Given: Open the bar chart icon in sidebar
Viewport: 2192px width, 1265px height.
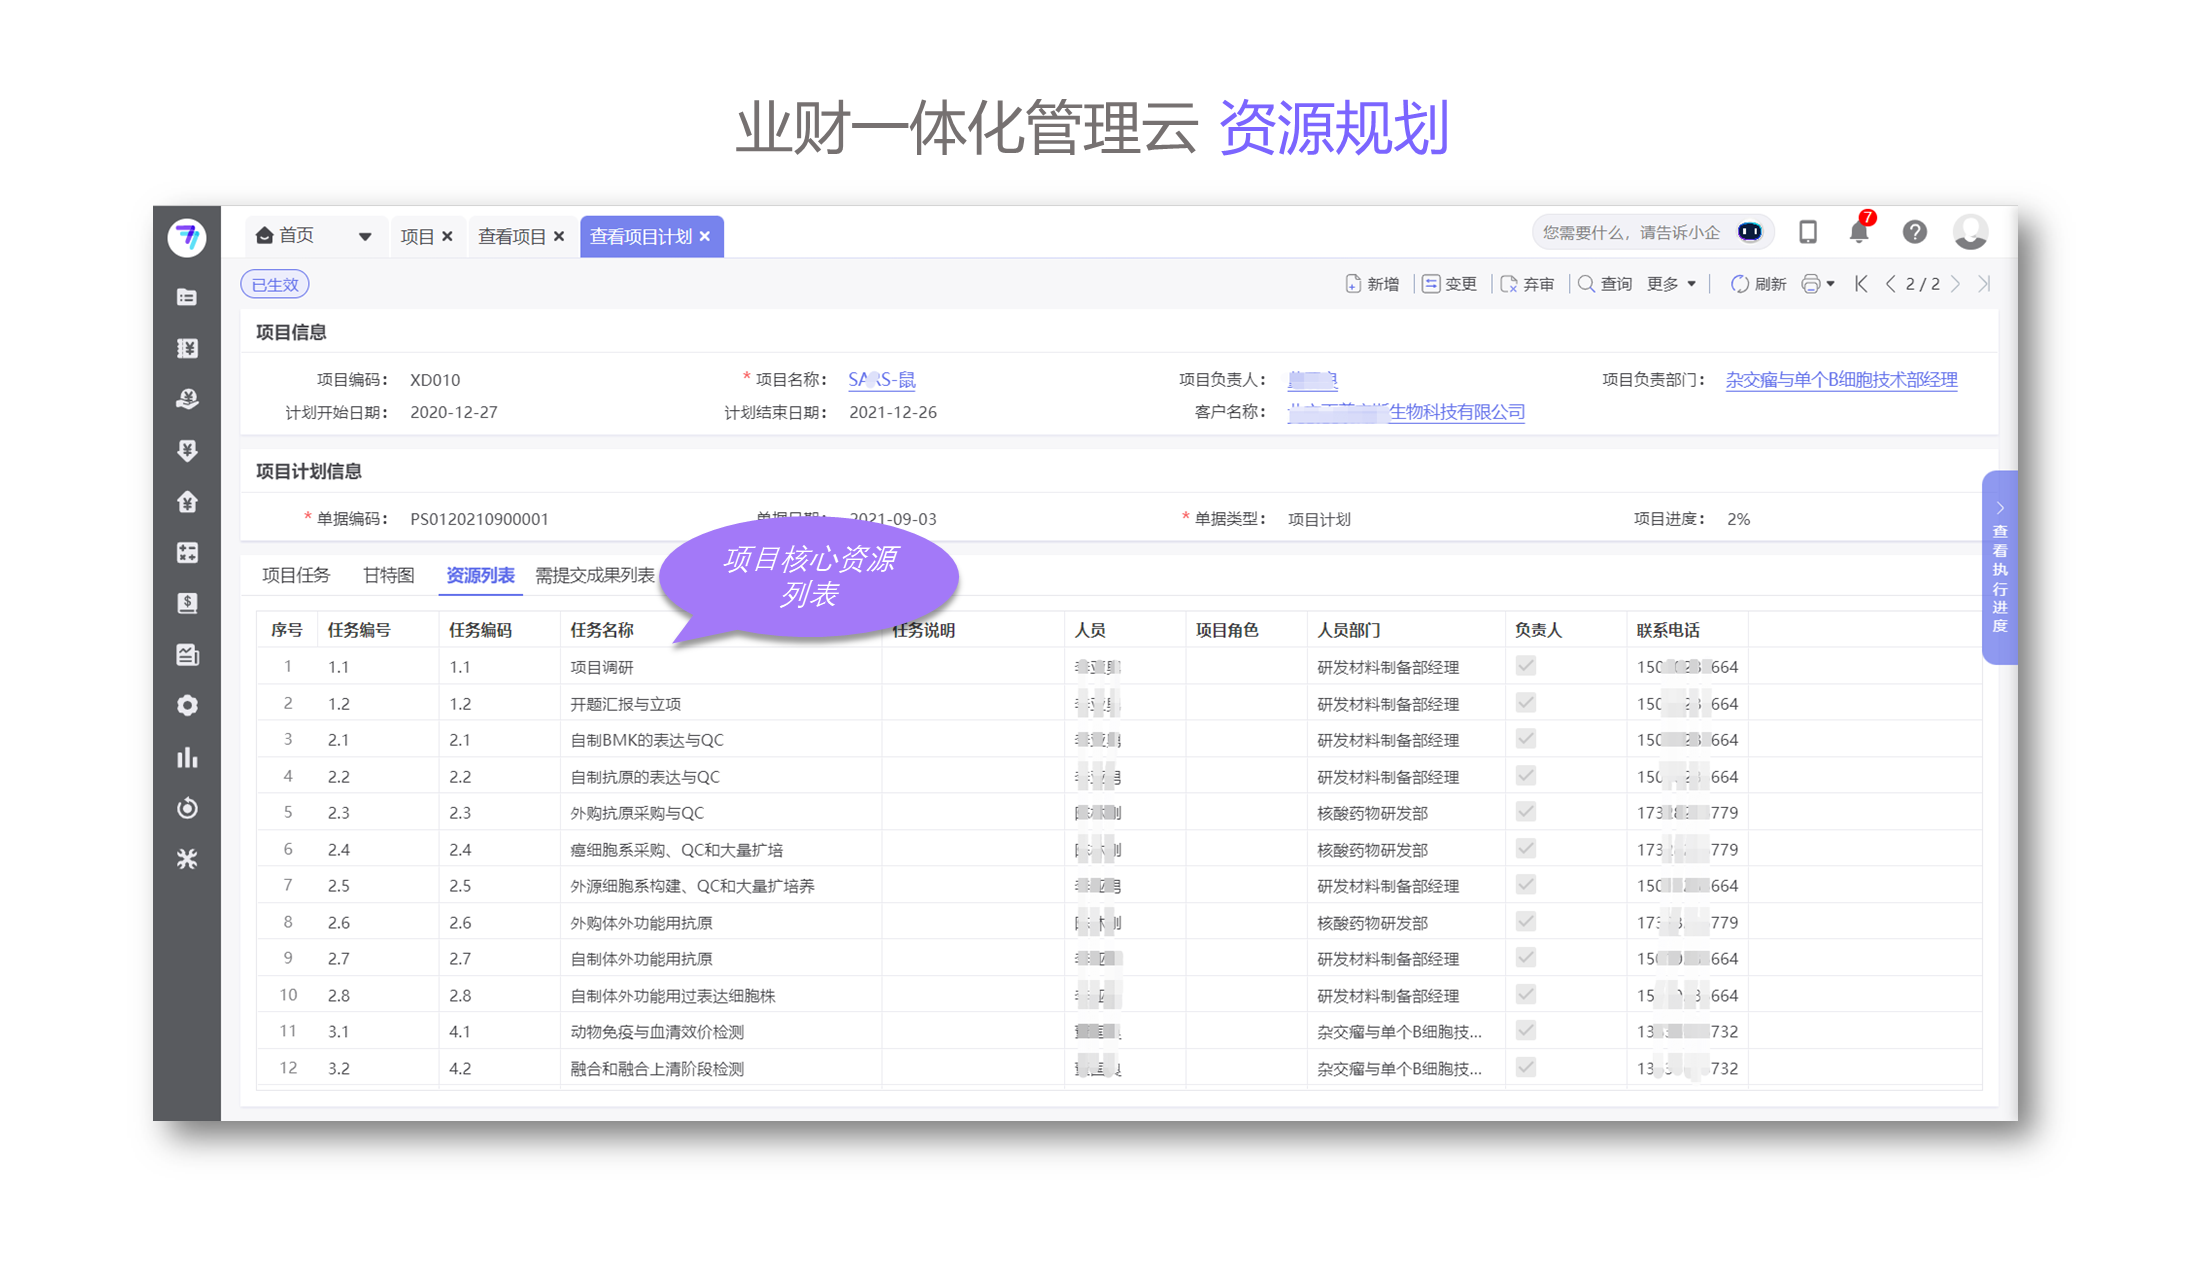Looking at the screenshot, I should (x=187, y=757).
